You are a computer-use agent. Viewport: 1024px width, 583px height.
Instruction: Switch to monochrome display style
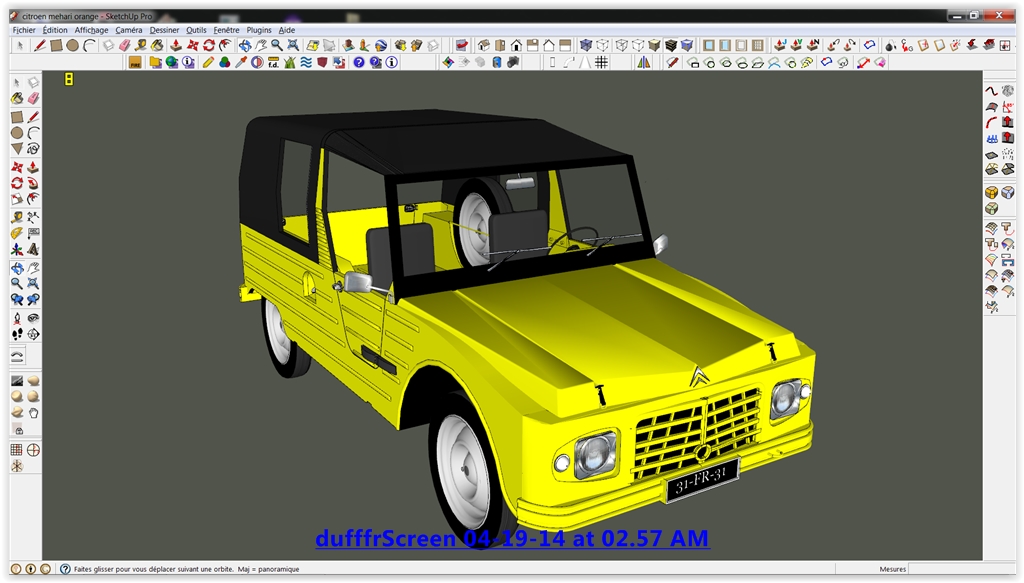point(687,45)
